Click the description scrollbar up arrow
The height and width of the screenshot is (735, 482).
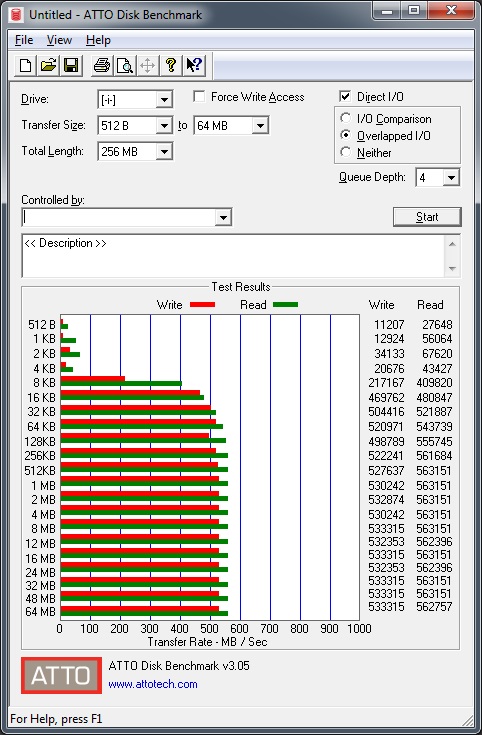coord(452,244)
